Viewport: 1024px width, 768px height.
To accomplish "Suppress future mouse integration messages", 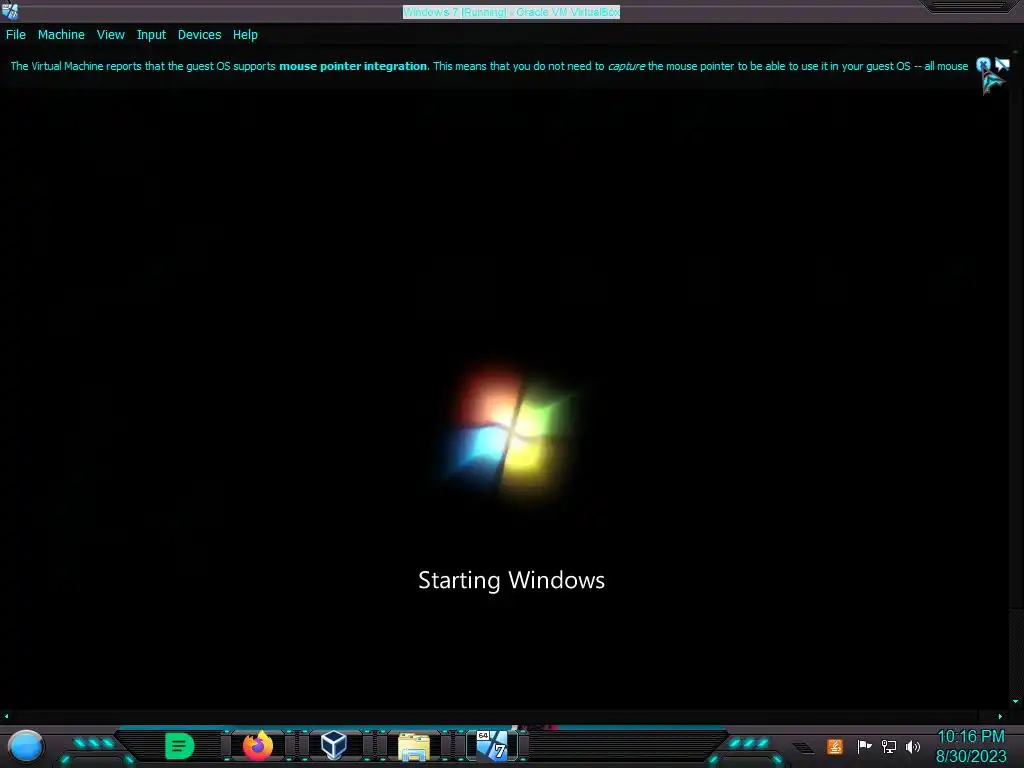I will 1002,65.
